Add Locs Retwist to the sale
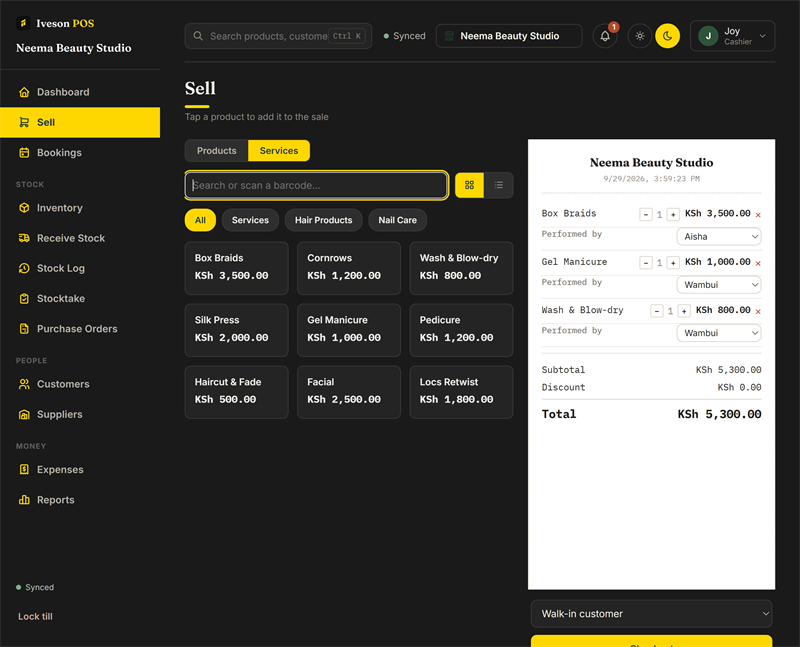The height and width of the screenshot is (647, 800). [x=461, y=392]
